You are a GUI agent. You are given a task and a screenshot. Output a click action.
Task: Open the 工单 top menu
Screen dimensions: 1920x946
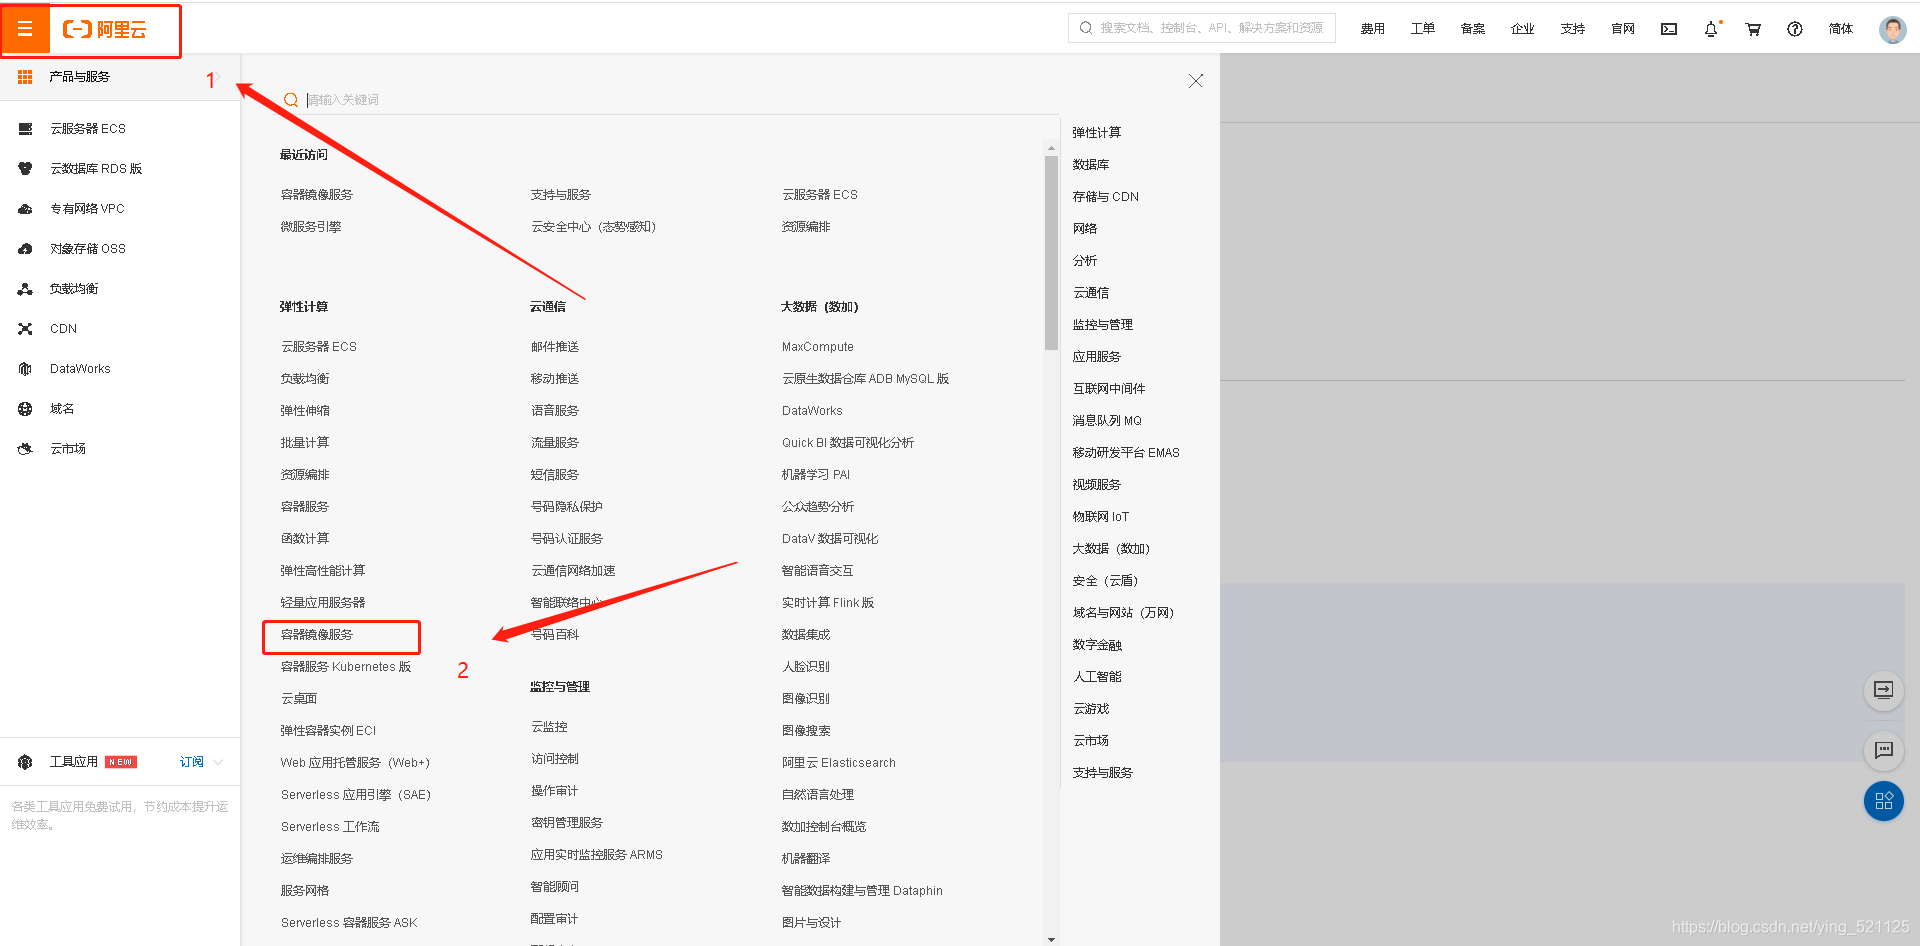(x=1422, y=29)
